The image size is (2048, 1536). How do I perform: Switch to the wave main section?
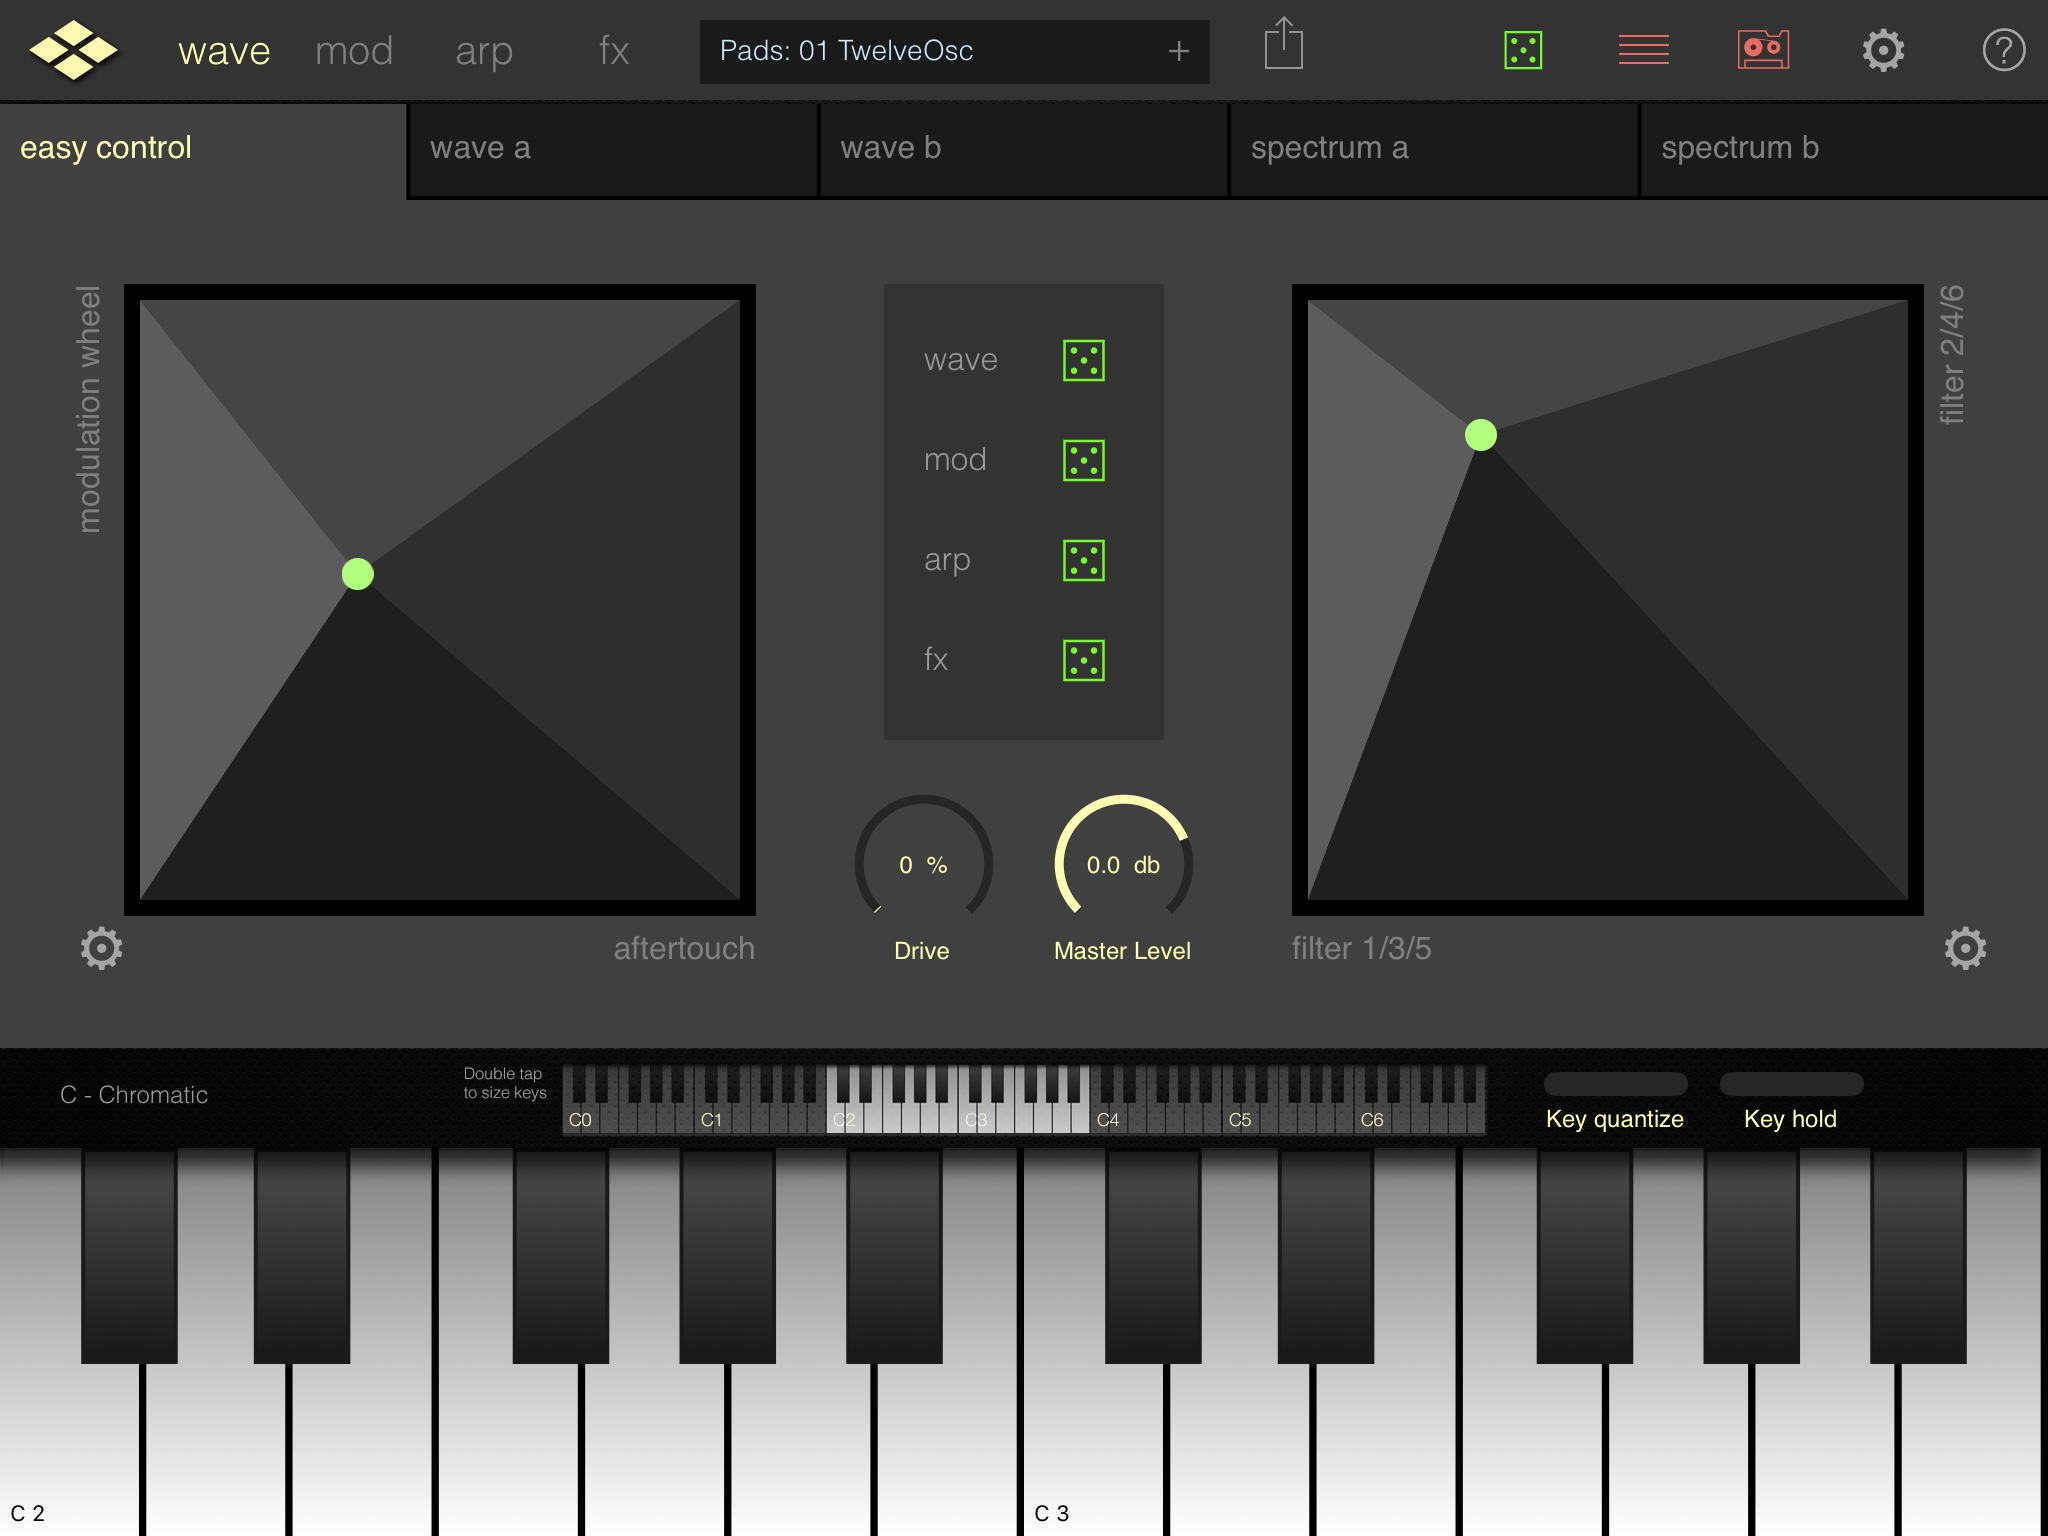[x=224, y=51]
